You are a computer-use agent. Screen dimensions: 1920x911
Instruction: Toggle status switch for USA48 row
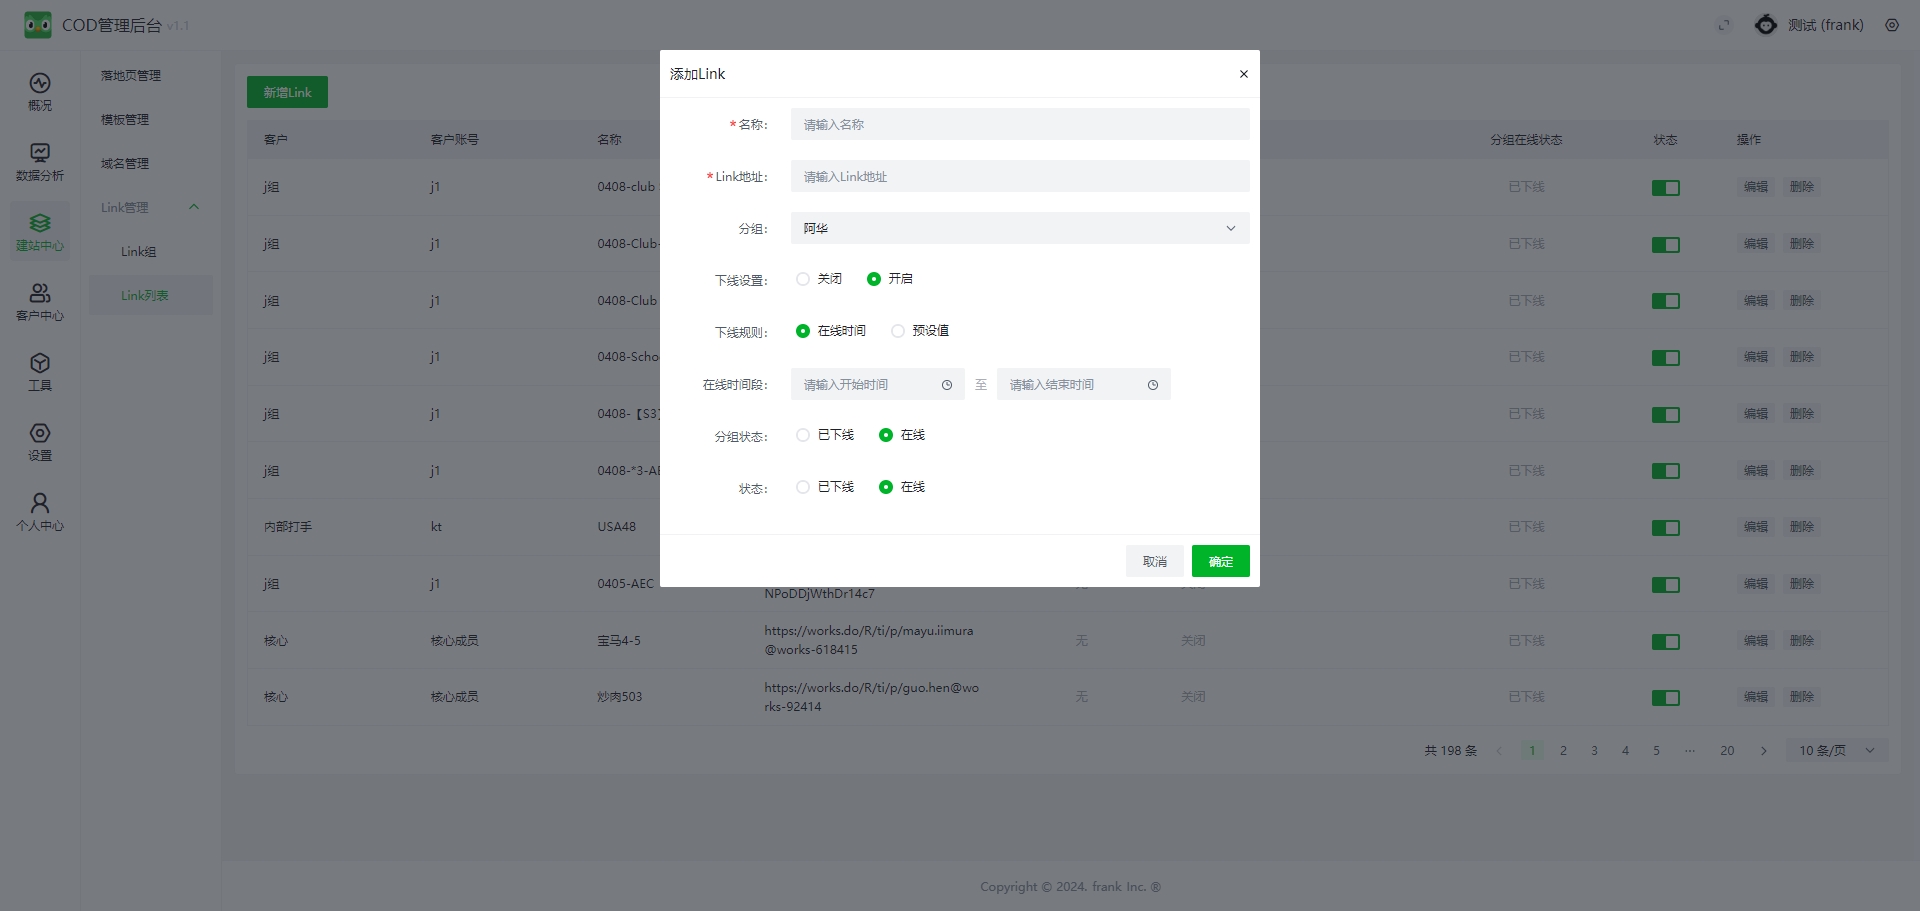1666,528
